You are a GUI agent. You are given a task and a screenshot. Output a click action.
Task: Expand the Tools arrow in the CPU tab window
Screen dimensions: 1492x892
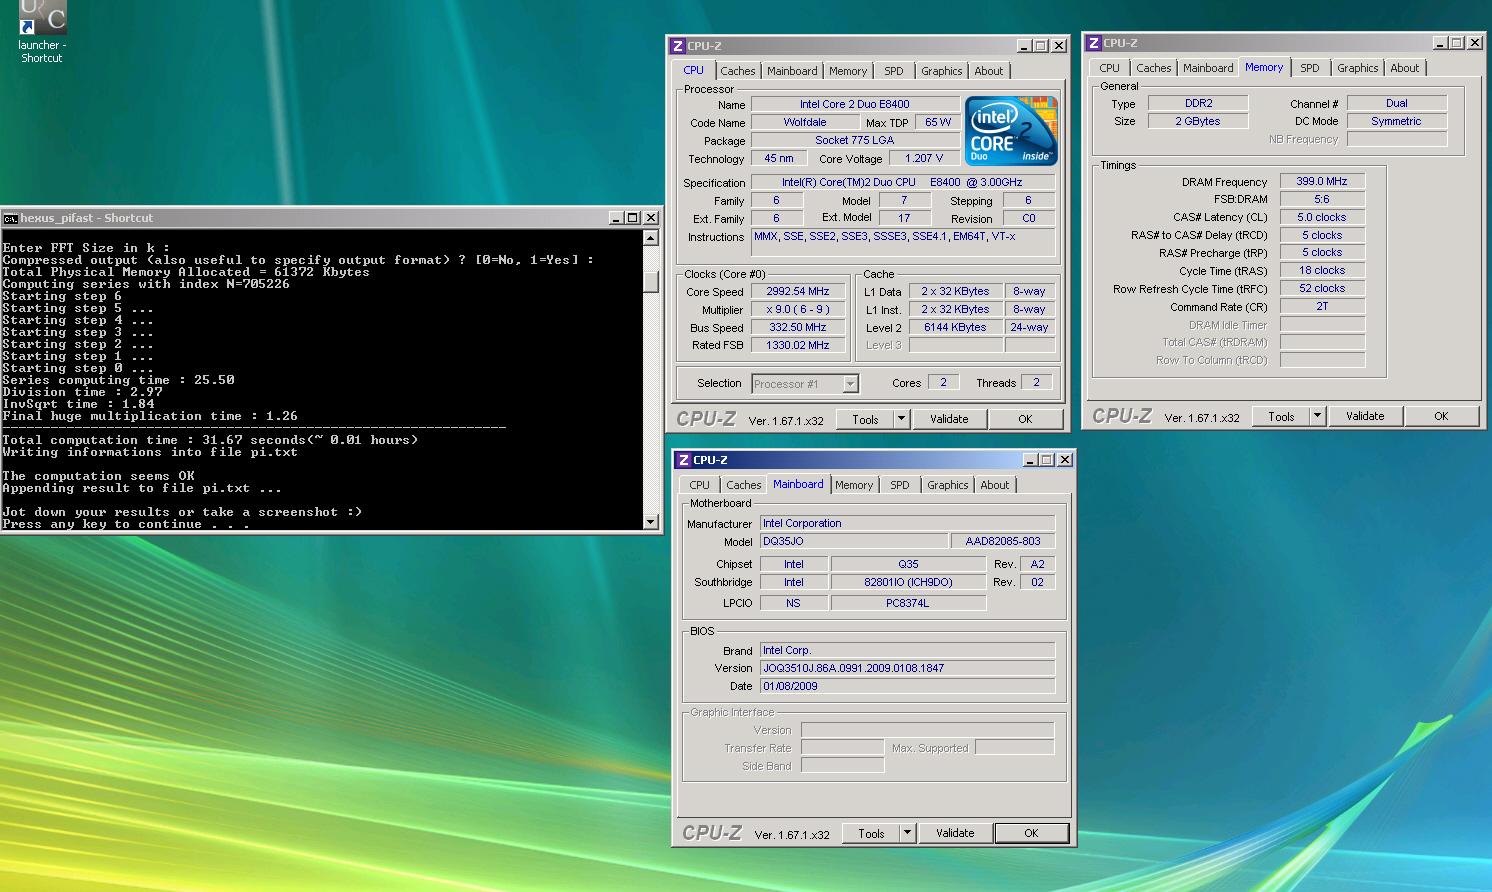(901, 419)
